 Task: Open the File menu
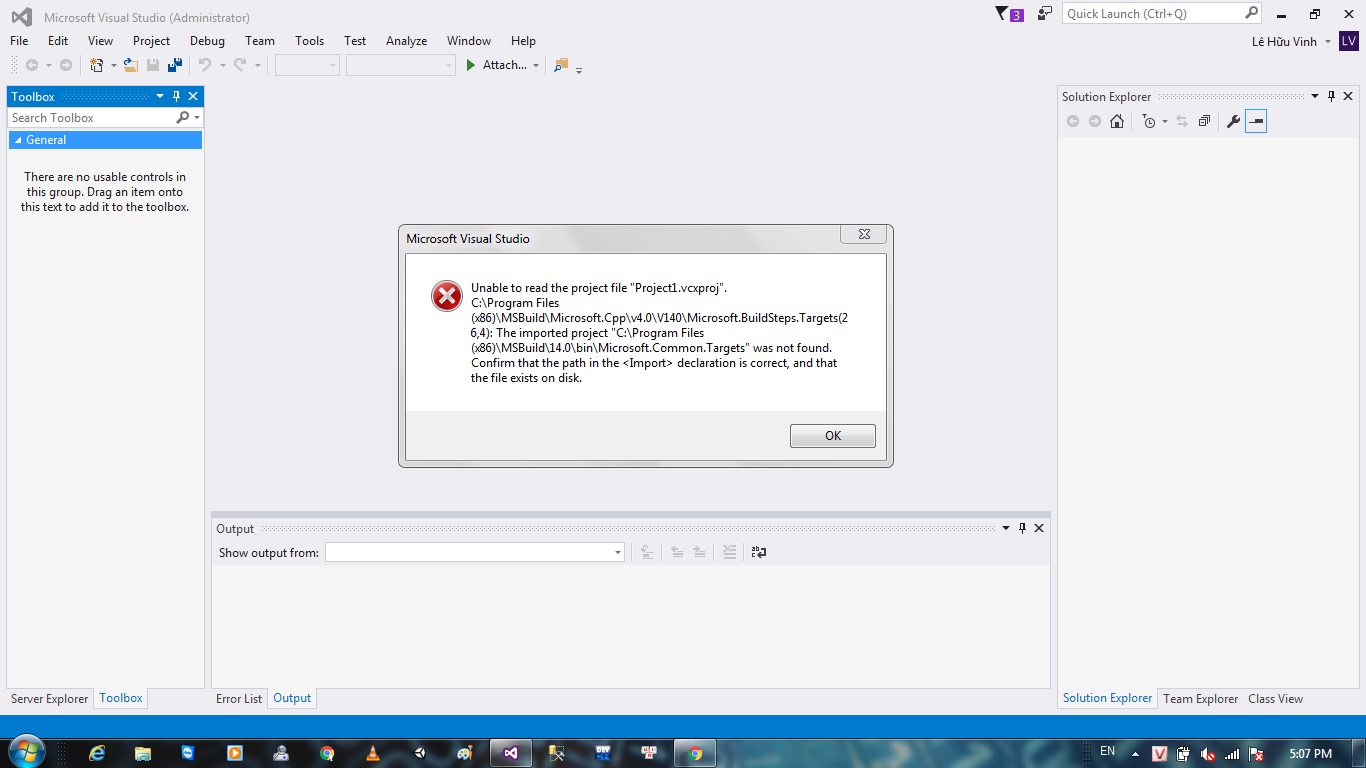[x=19, y=41]
